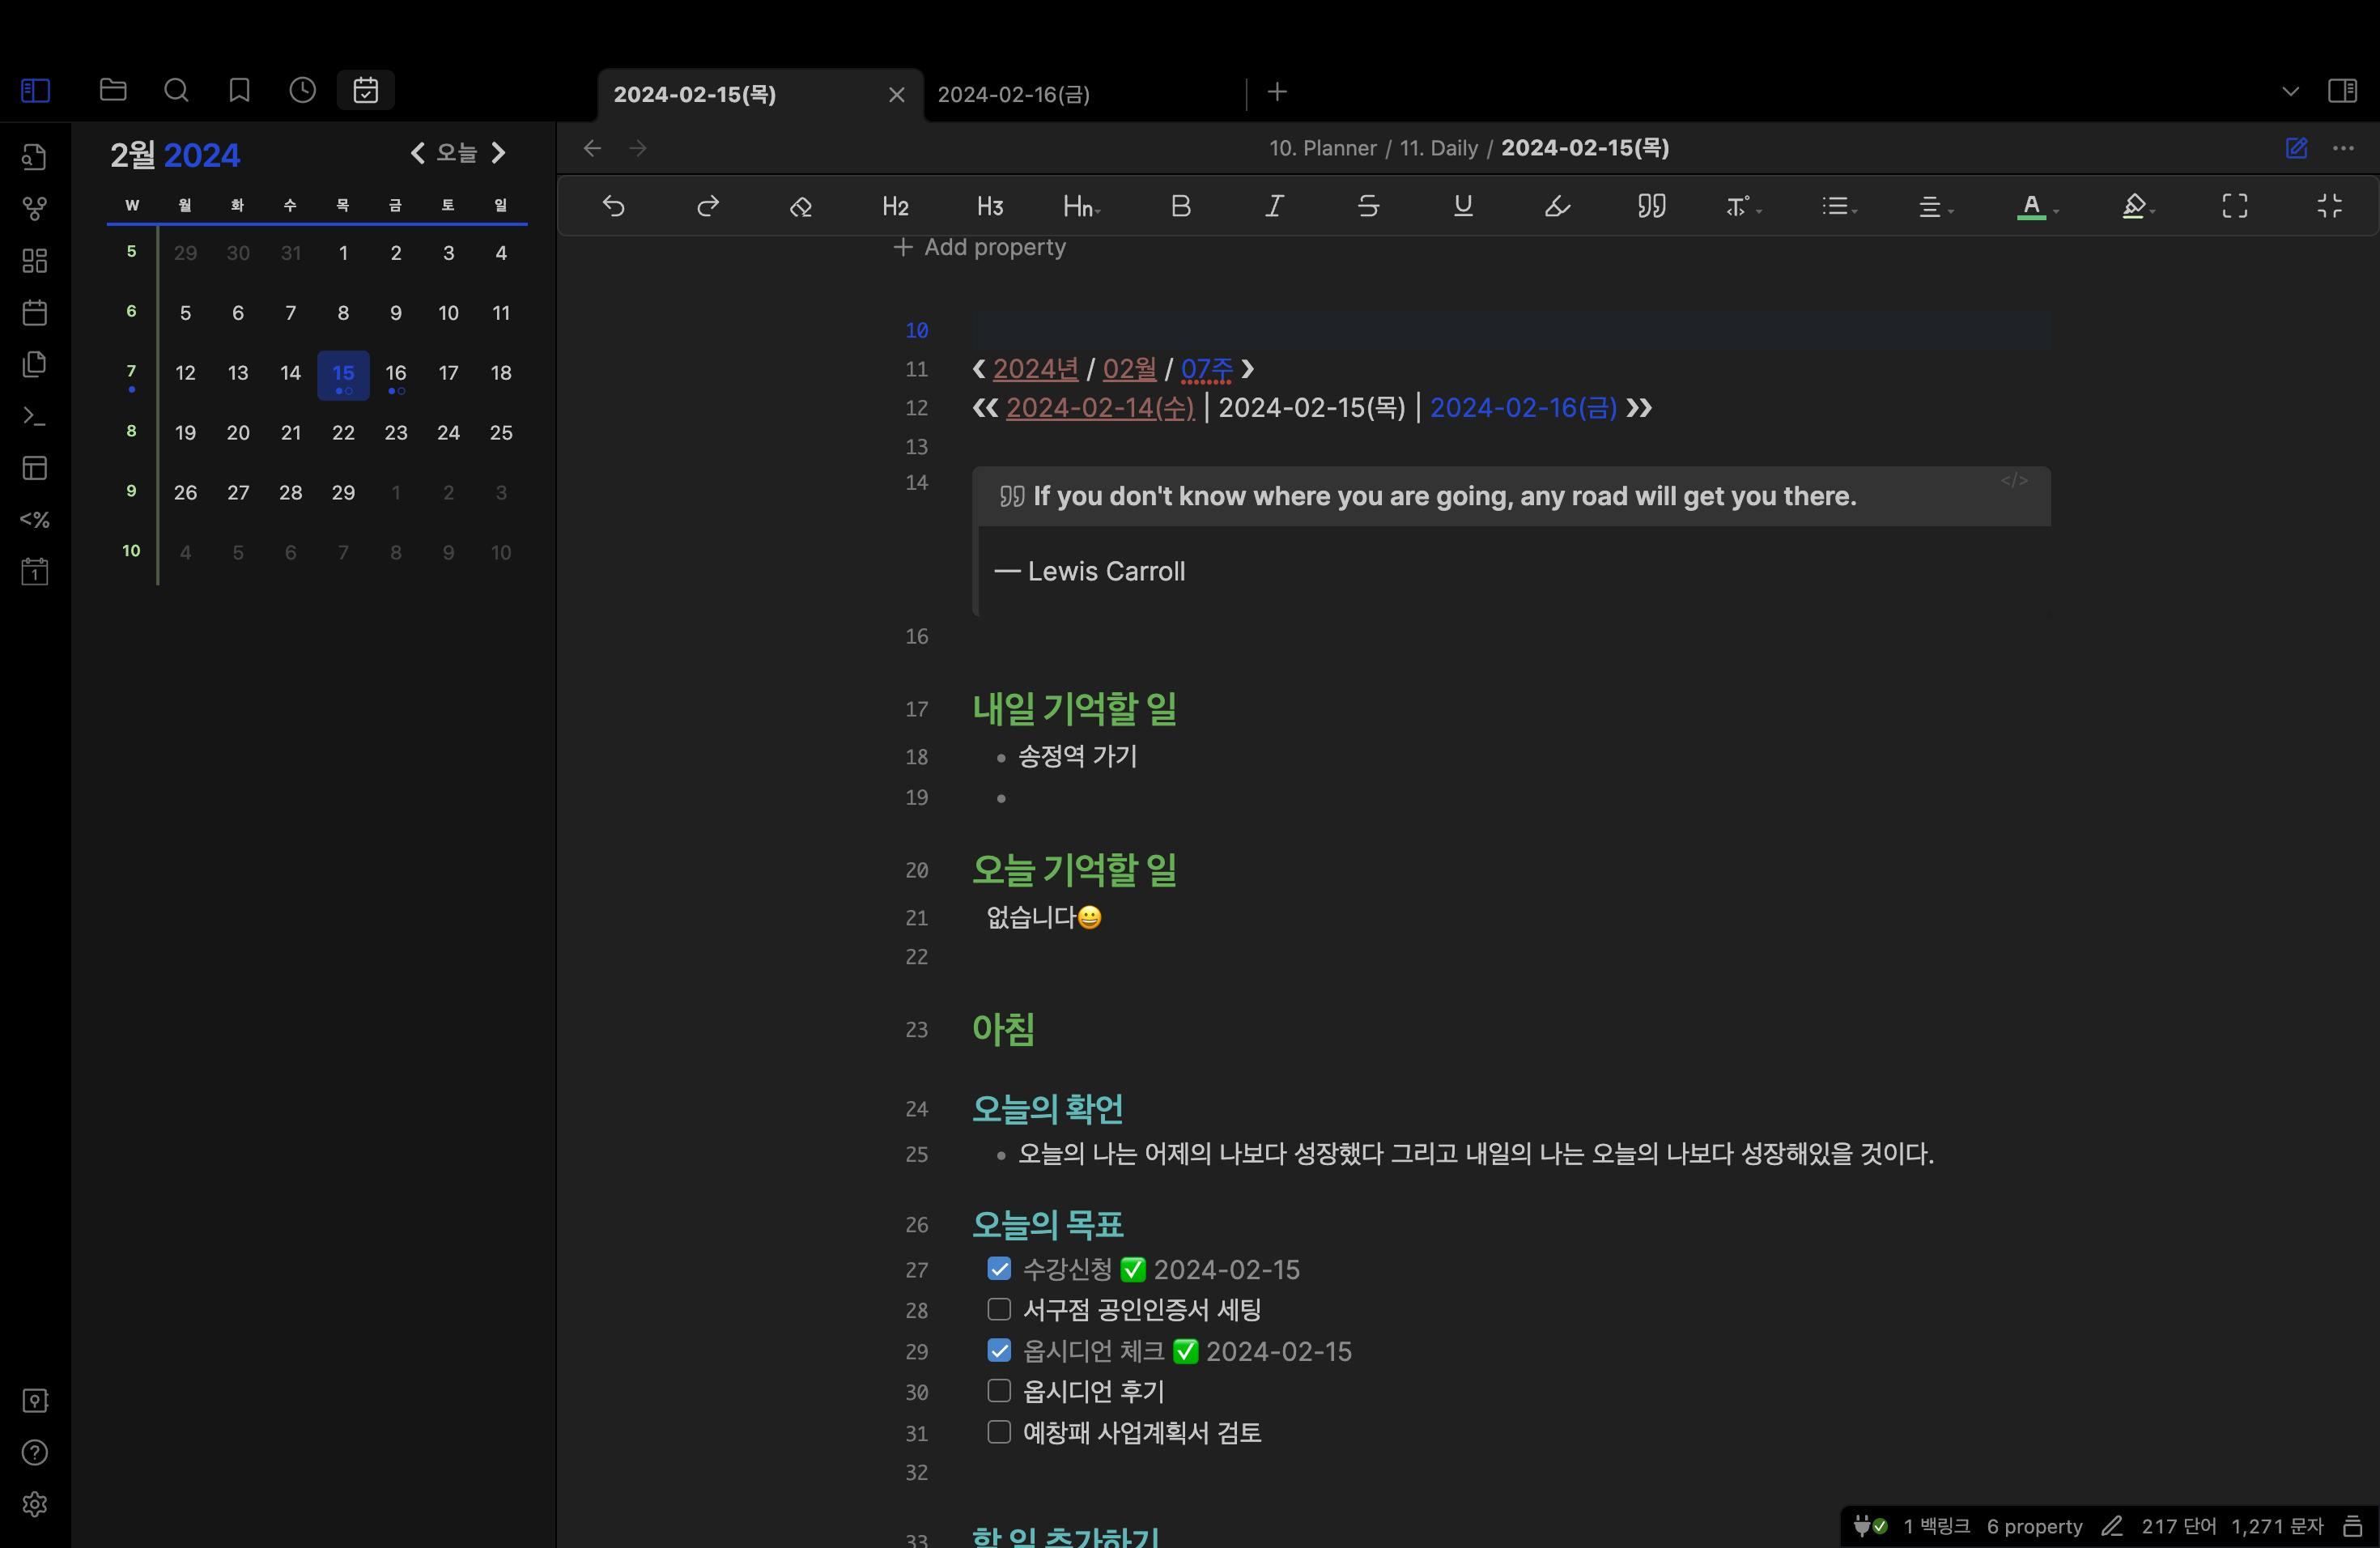
Task: Check the 옵시디언 후기 task
Action: 999,1391
